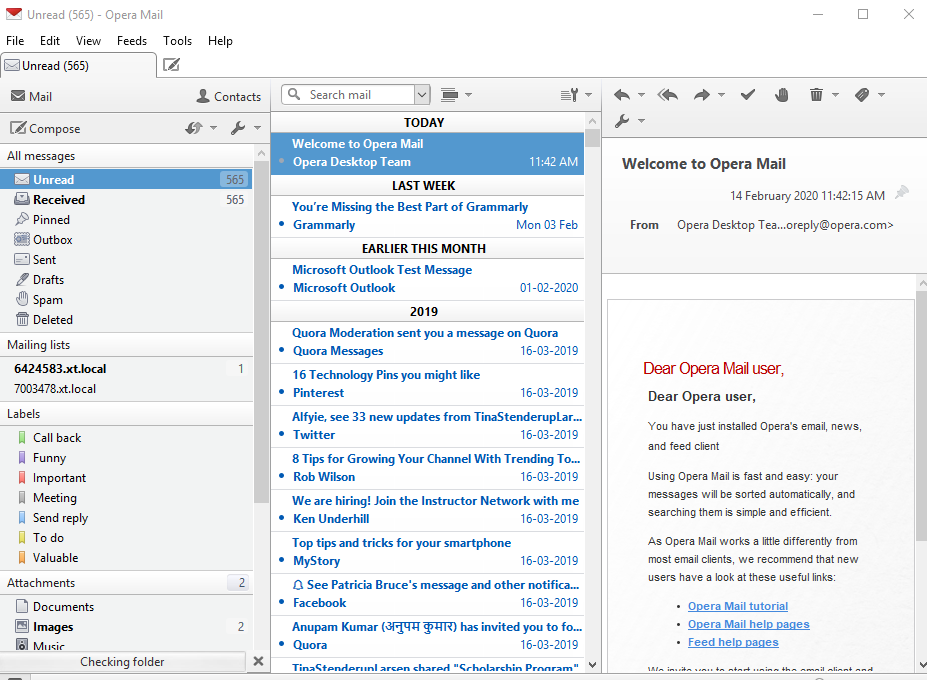Open dropdown beside list settings icon
The width and height of the screenshot is (927, 680).
point(588,95)
